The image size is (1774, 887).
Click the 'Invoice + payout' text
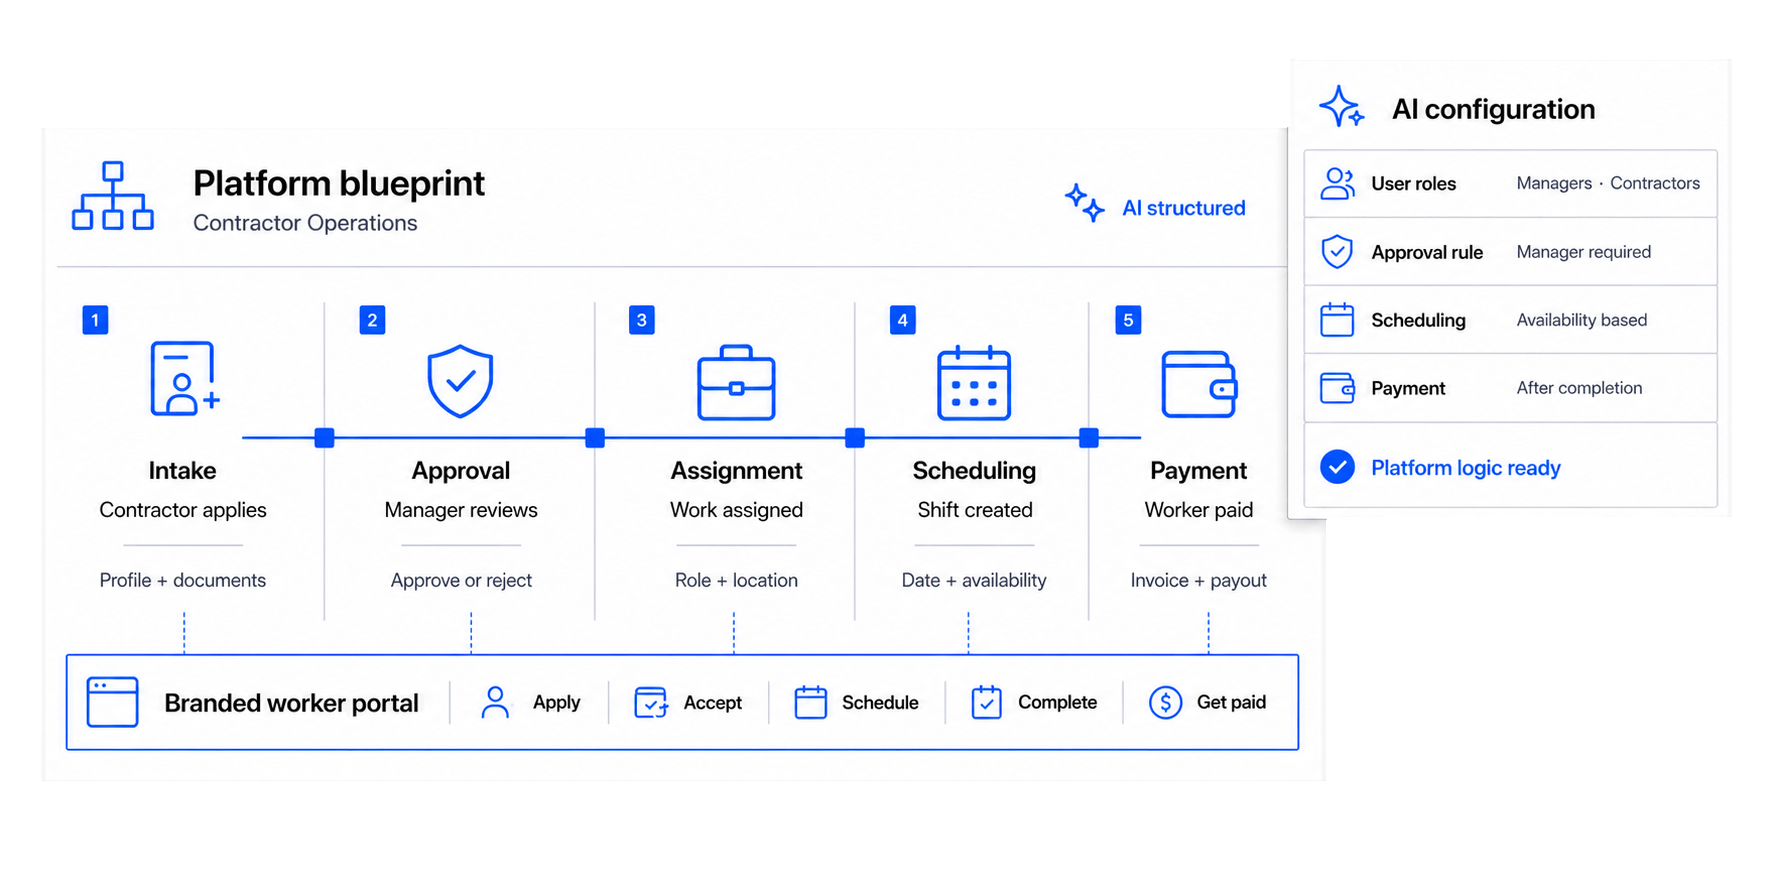click(1198, 580)
